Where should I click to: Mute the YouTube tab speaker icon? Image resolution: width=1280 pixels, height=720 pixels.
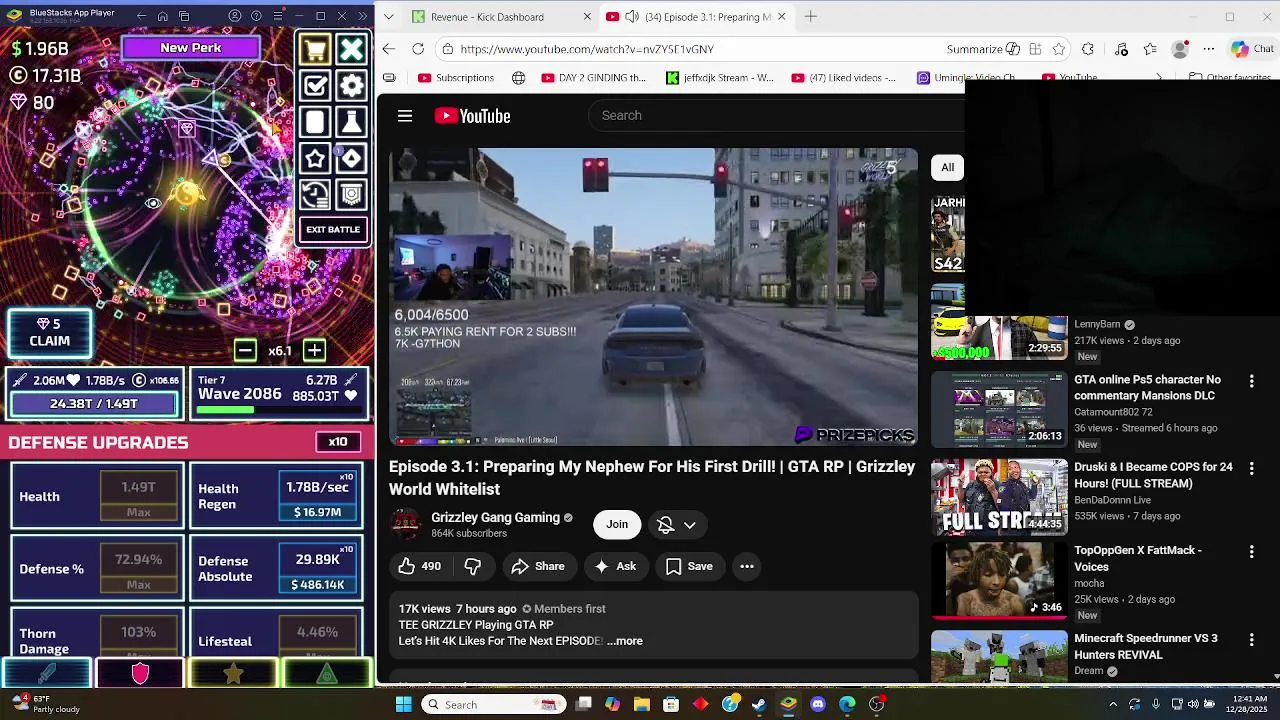632,17
